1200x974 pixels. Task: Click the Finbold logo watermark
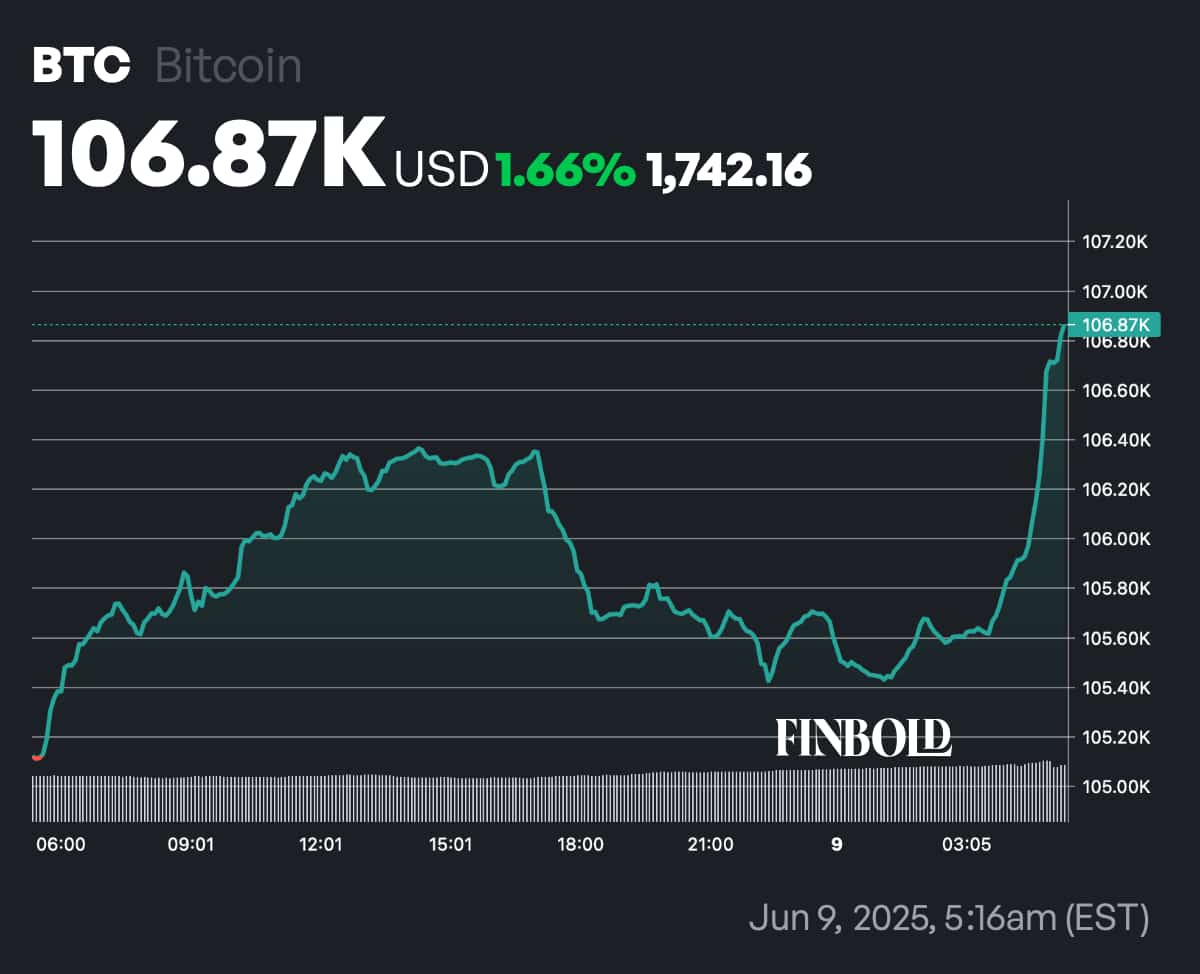click(x=864, y=738)
